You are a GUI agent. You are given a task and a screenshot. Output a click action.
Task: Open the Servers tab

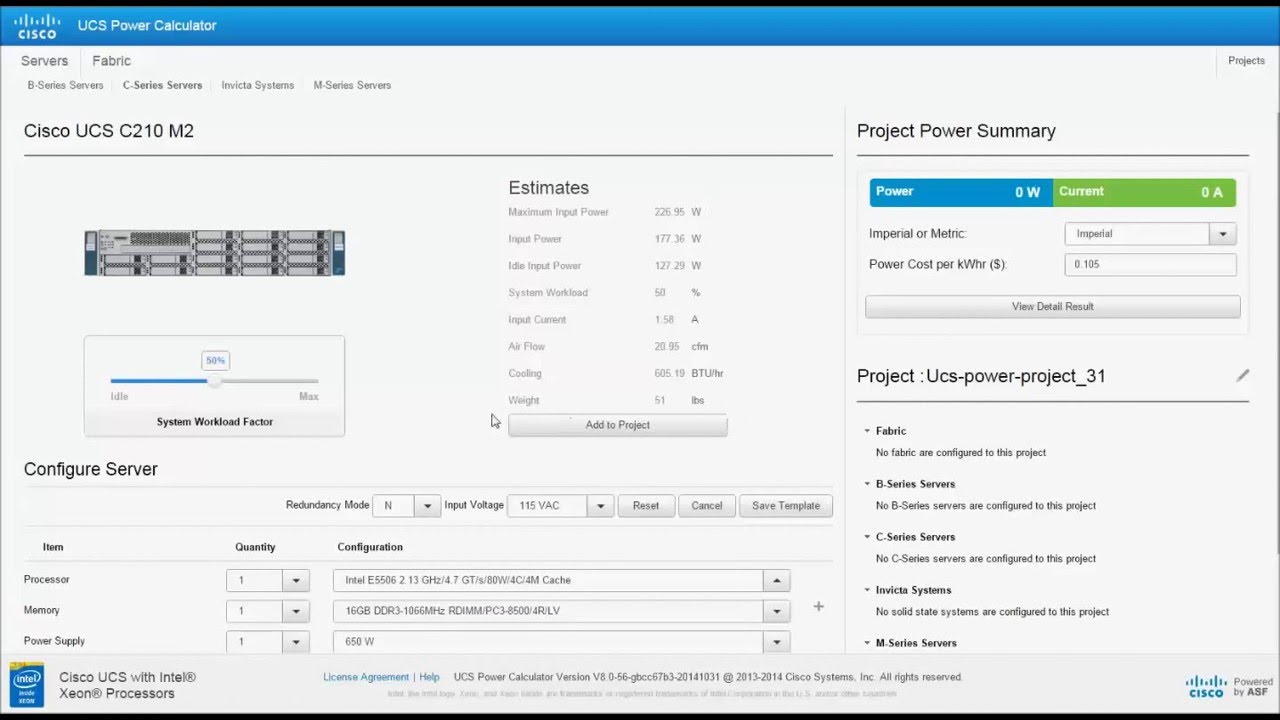click(x=44, y=61)
